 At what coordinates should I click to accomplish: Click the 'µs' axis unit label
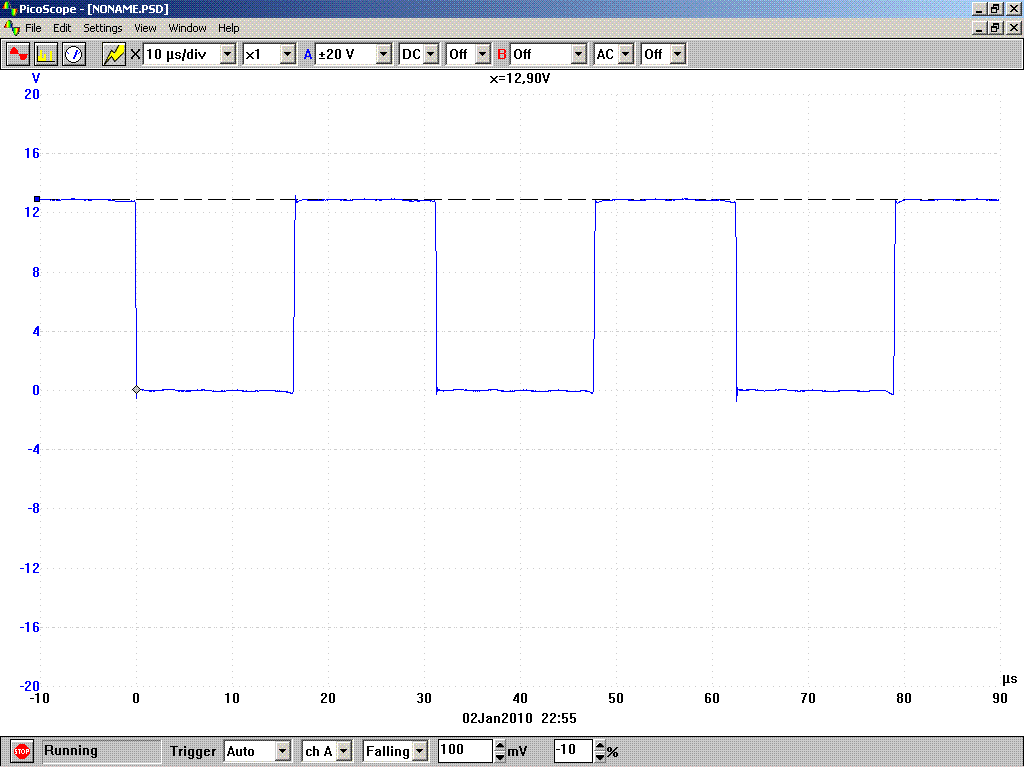tap(1010, 679)
